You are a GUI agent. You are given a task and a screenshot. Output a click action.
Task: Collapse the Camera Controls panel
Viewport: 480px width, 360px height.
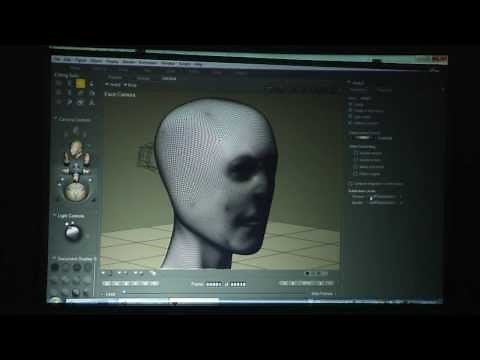coord(55,119)
